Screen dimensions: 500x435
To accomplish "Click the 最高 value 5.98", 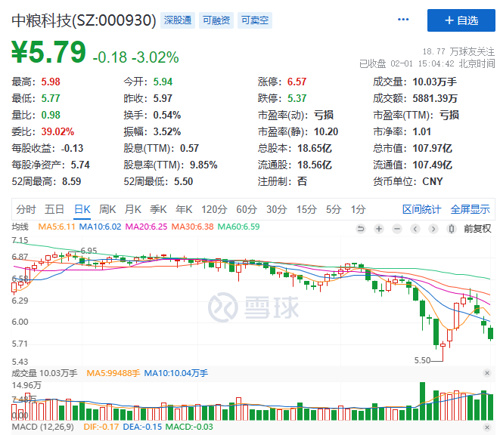I will click(51, 82).
